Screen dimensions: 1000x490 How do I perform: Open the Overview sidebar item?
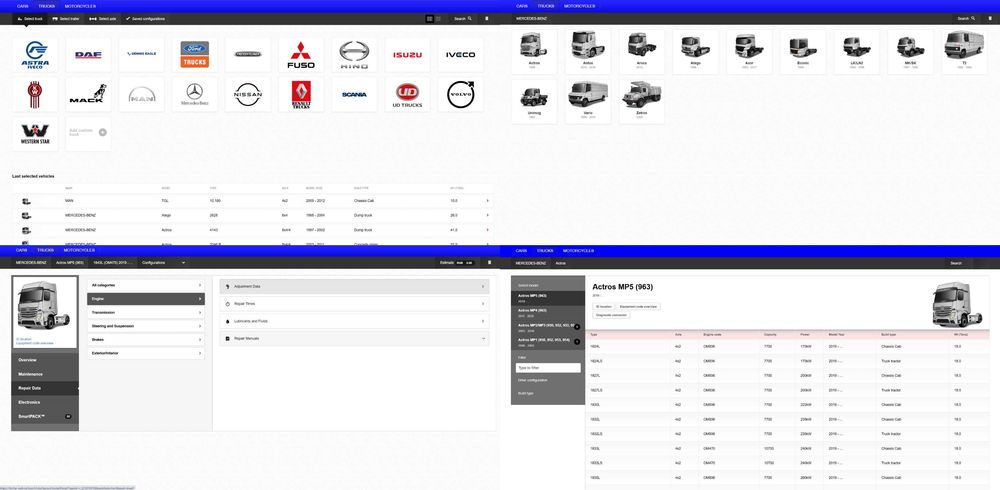pyautogui.click(x=45, y=360)
